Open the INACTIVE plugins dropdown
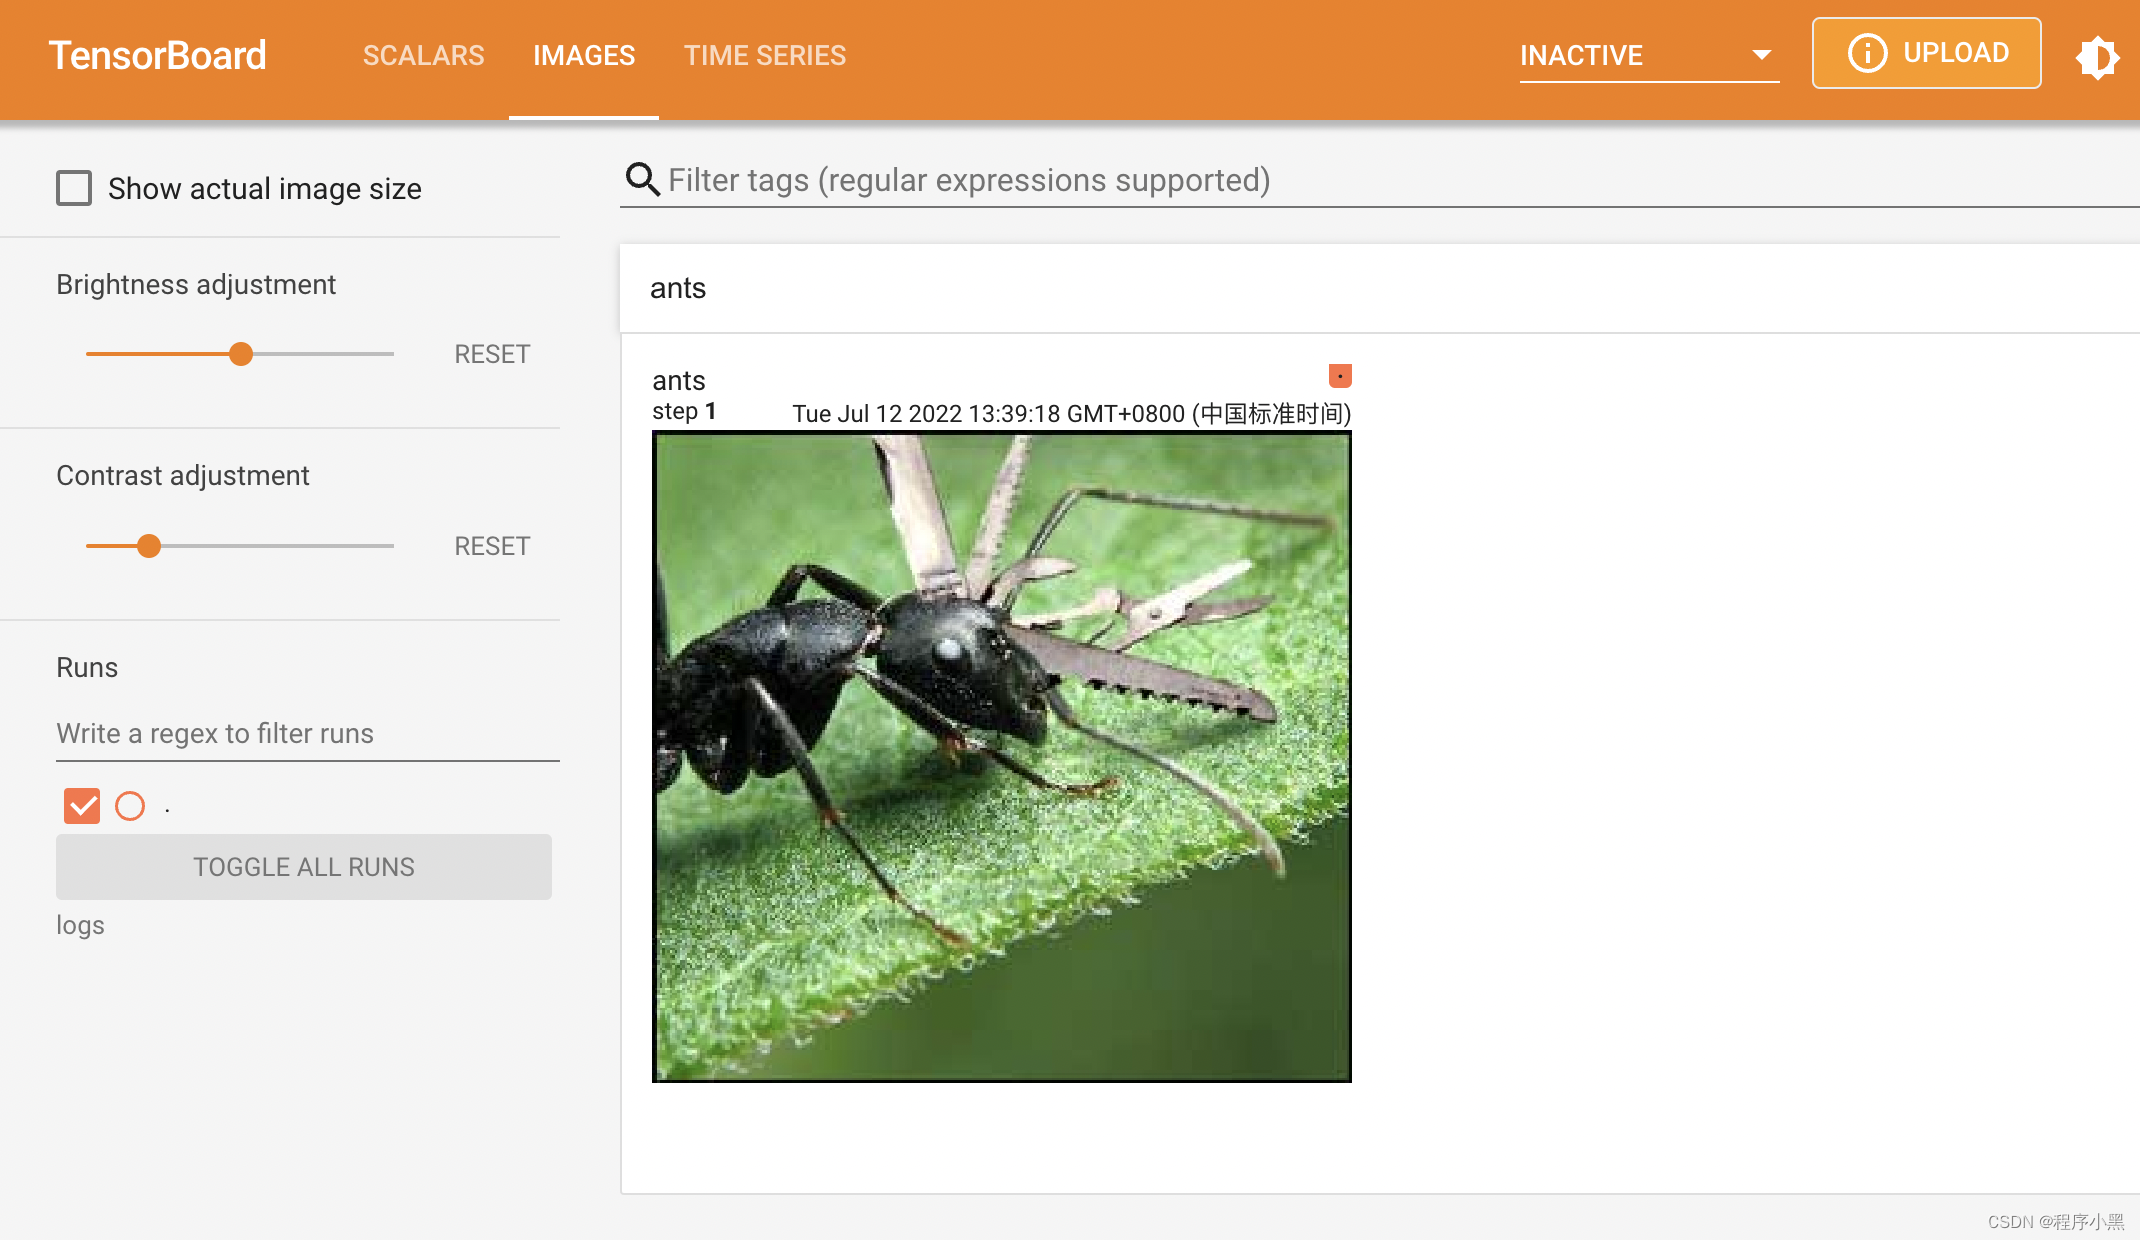This screenshot has height=1240, width=2140. click(x=1649, y=56)
